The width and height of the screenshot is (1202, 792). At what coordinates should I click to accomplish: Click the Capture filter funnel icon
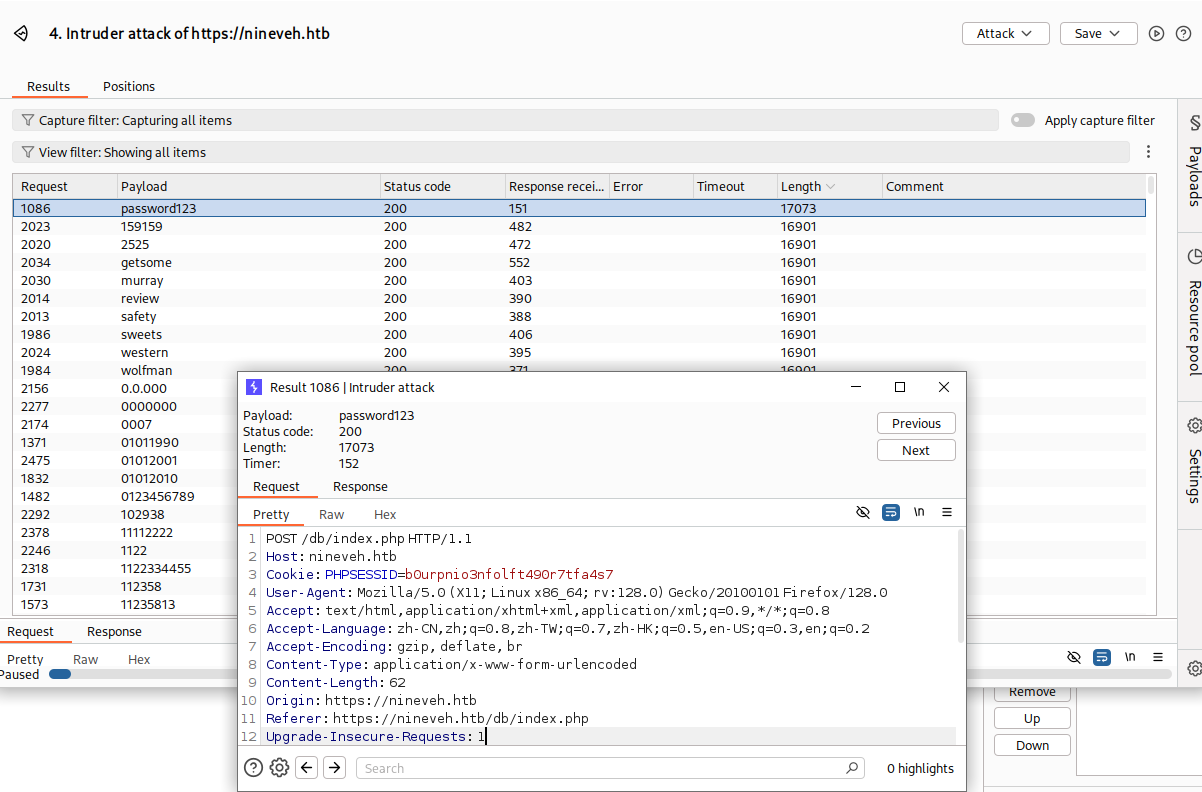[x=28, y=120]
